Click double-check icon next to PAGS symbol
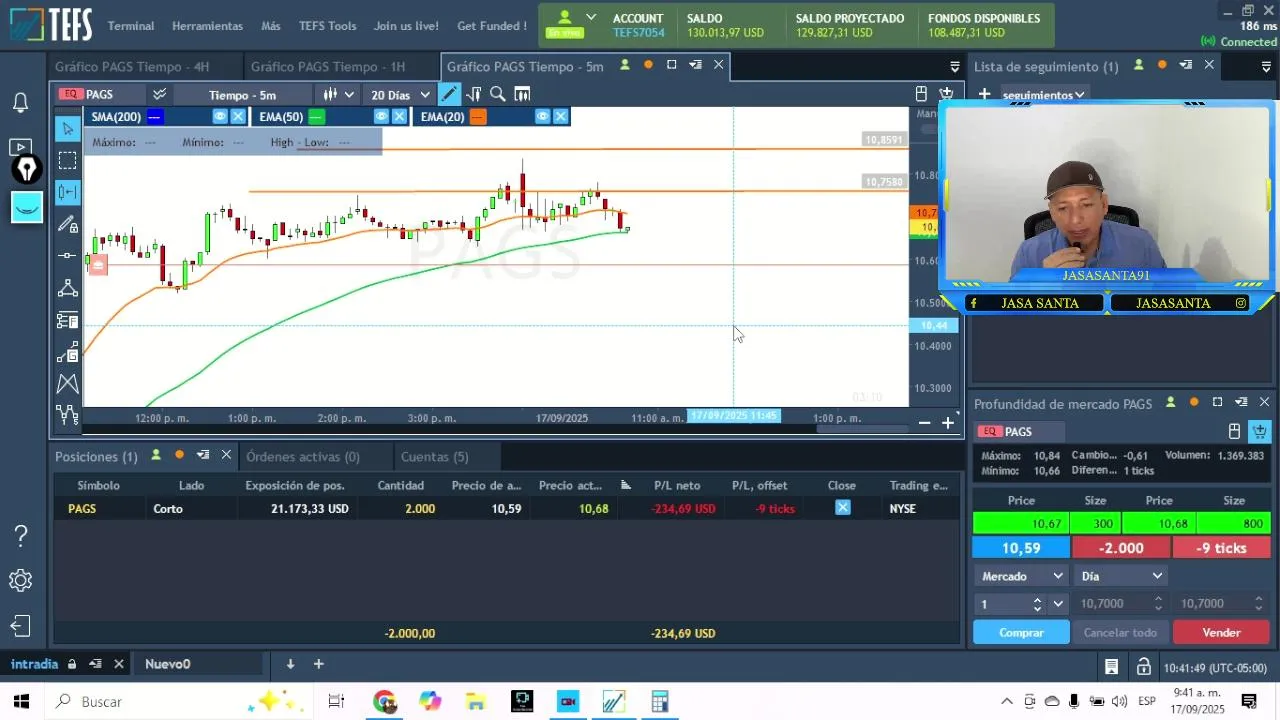Viewport: 1280px width, 720px height. click(x=159, y=94)
